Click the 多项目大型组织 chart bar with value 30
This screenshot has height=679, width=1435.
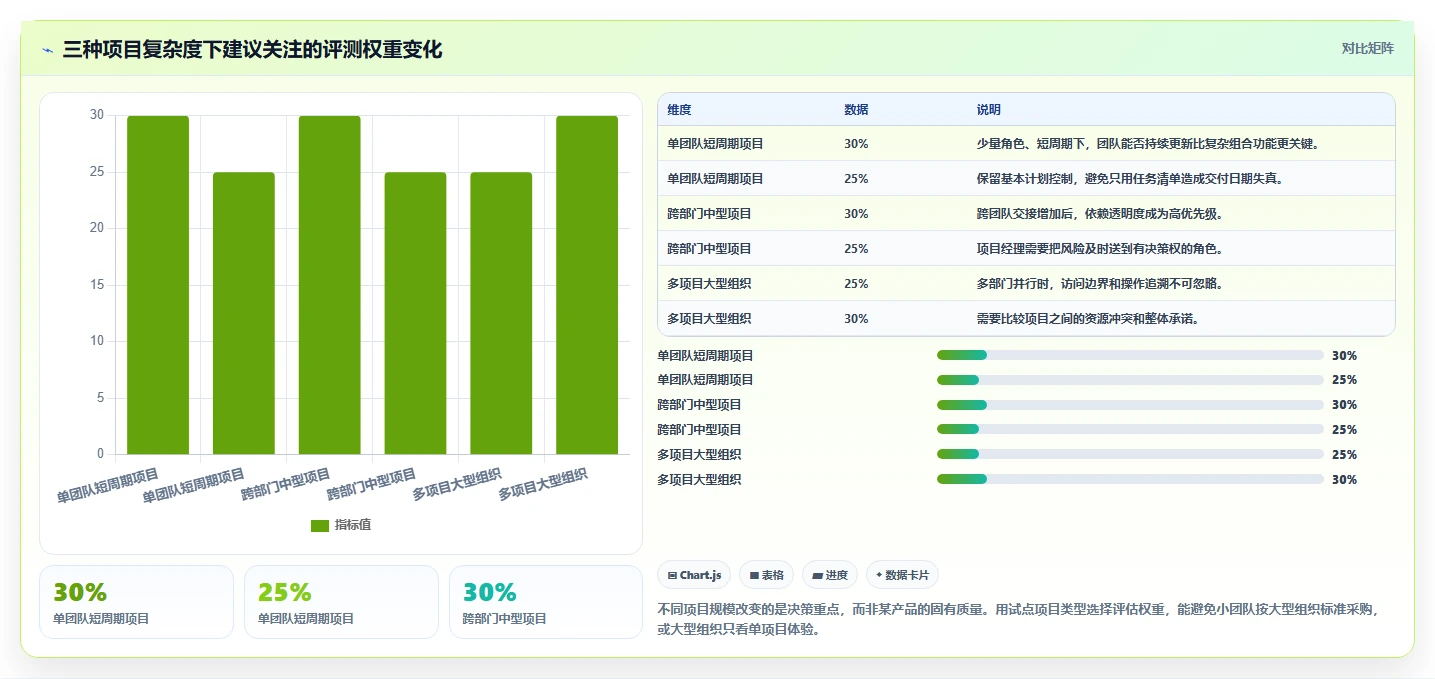587,285
